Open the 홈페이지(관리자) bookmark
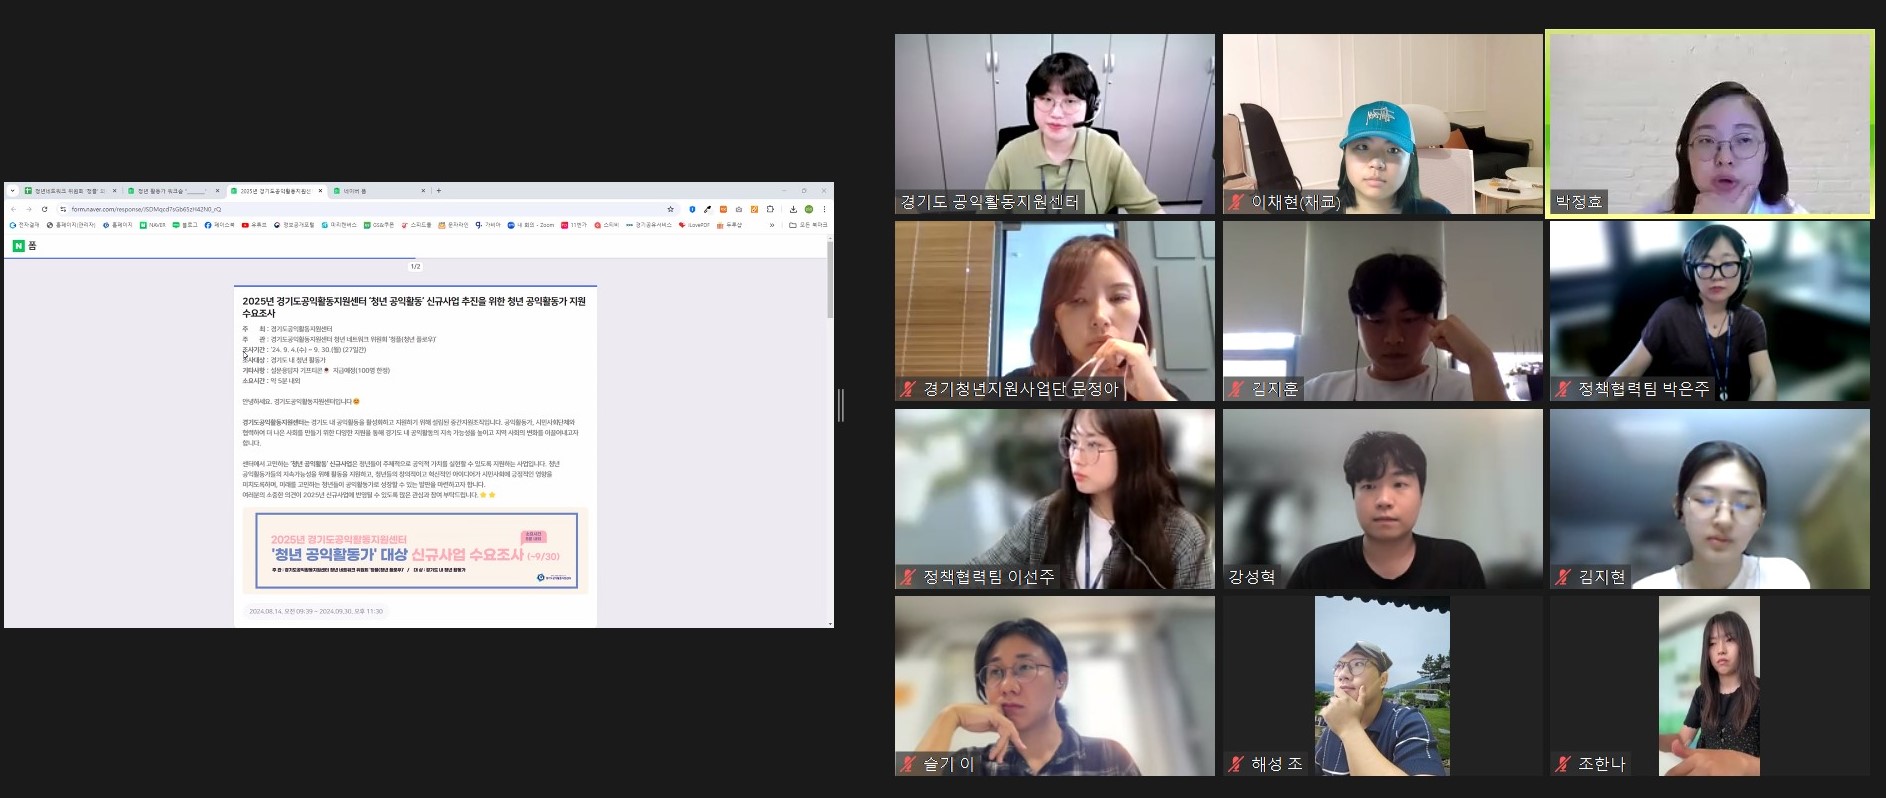The image size is (1886, 798). (71, 225)
